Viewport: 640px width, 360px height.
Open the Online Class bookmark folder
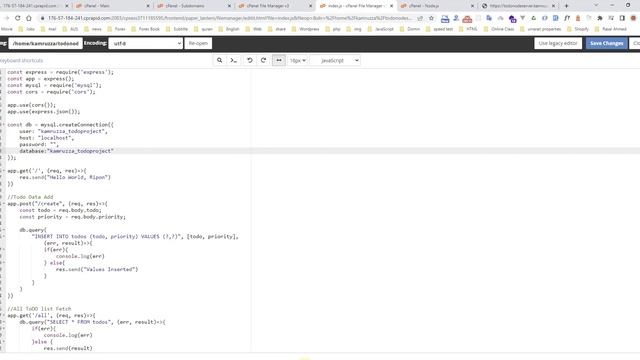[498, 29]
